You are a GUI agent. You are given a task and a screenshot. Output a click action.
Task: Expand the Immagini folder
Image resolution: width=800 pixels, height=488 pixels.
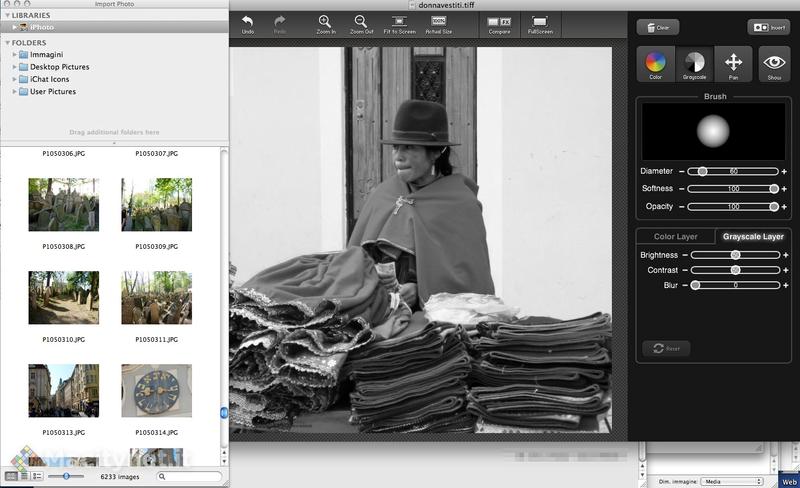tap(15, 54)
